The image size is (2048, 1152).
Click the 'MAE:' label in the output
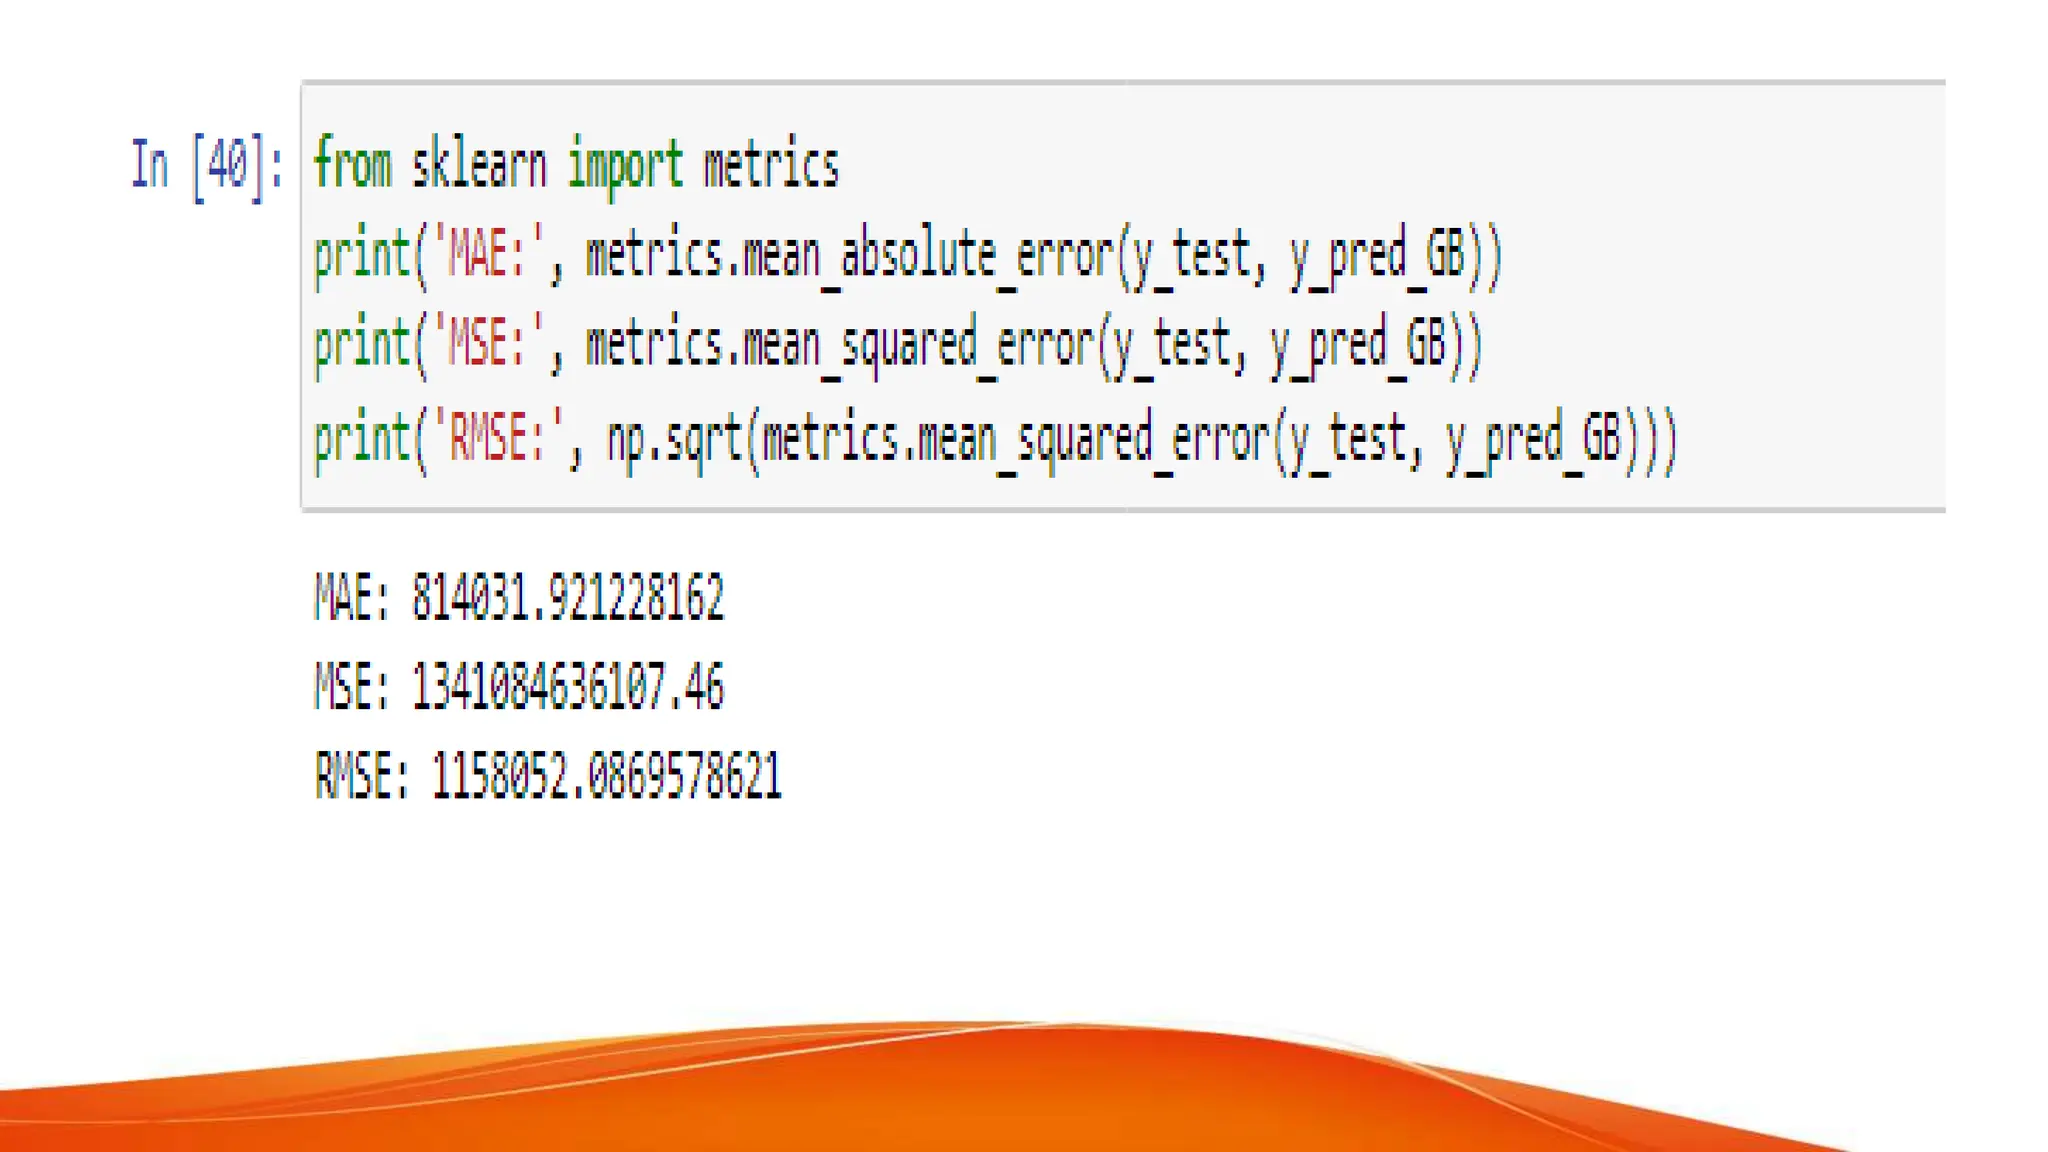[351, 598]
